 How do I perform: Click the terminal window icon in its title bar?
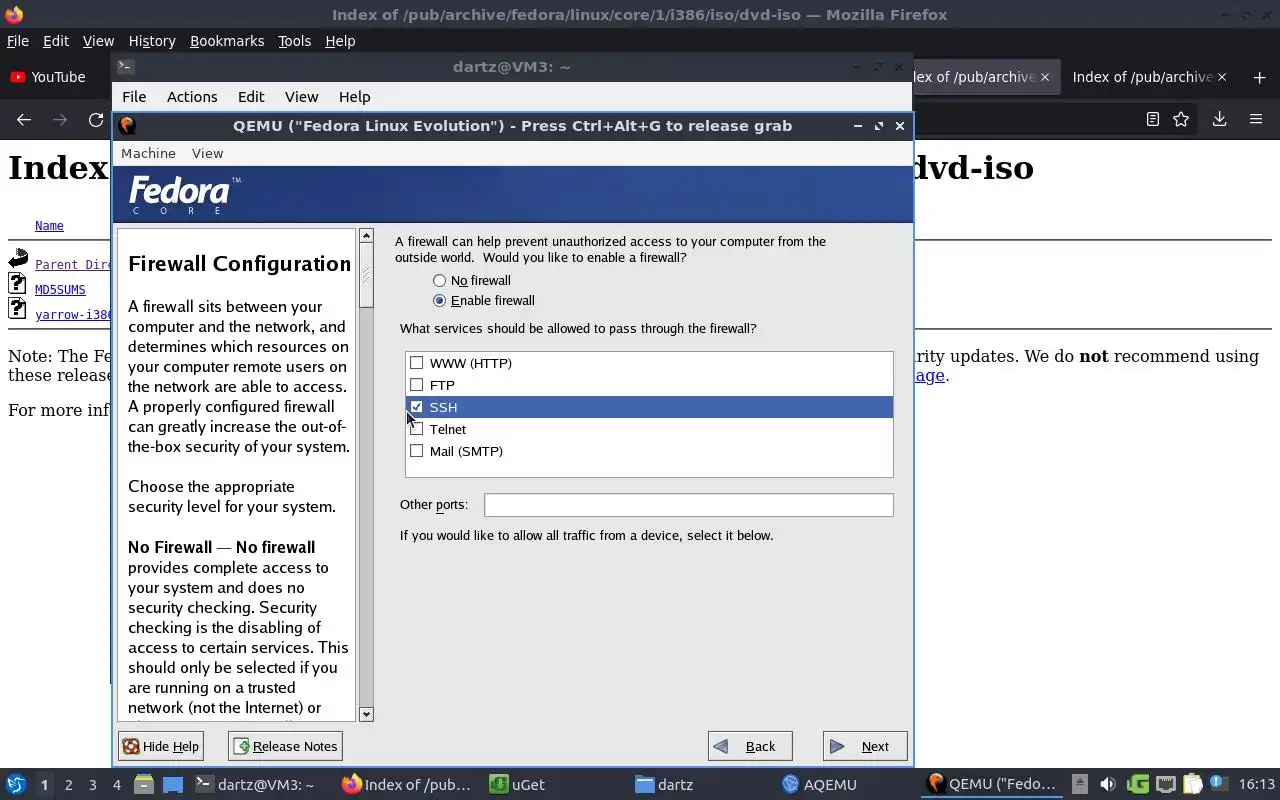coord(125,67)
